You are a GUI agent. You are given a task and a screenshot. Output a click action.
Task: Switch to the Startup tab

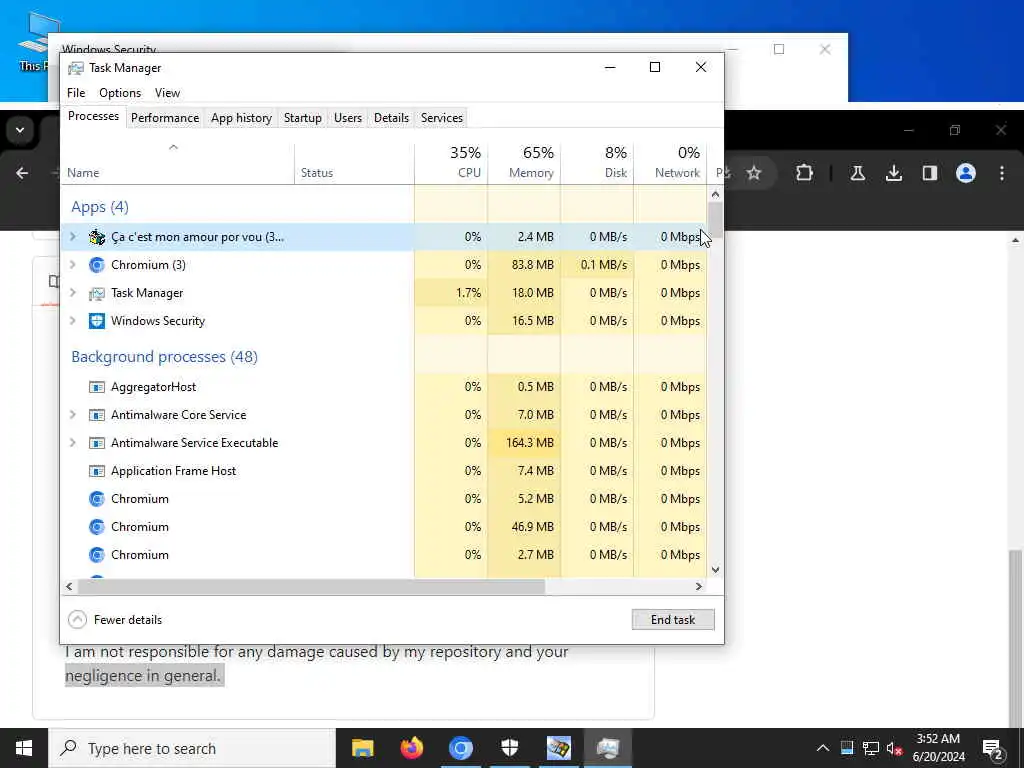(302, 118)
